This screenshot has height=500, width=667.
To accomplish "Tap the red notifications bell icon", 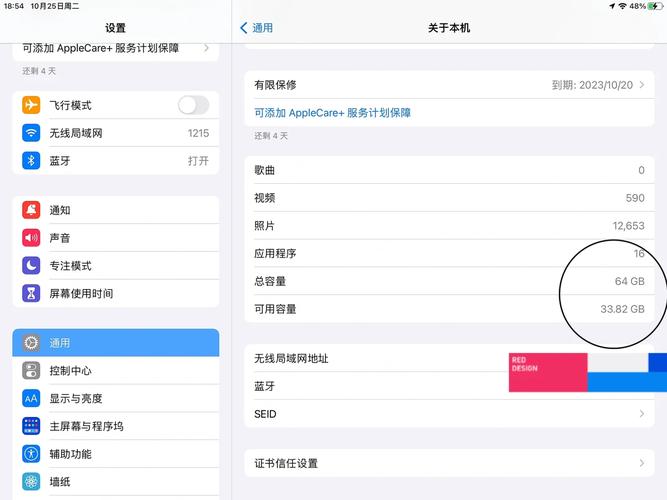I will (x=31, y=210).
